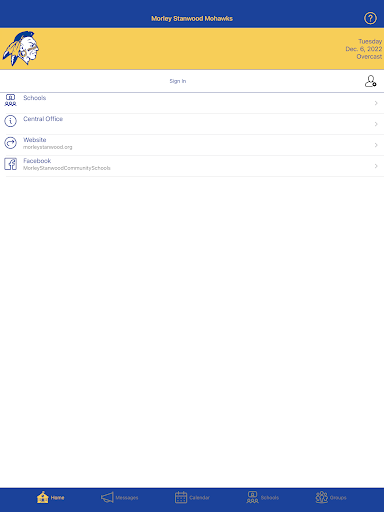Open the Groups tab
Viewport: 384px width, 512px height.
click(331, 497)
